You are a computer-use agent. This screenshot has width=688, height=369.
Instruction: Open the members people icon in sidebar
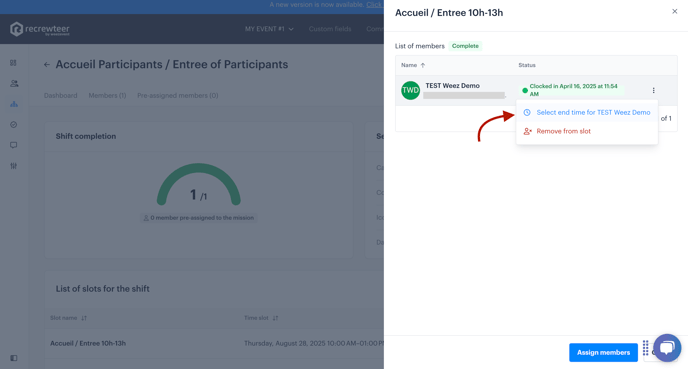(x=14, y=83)
